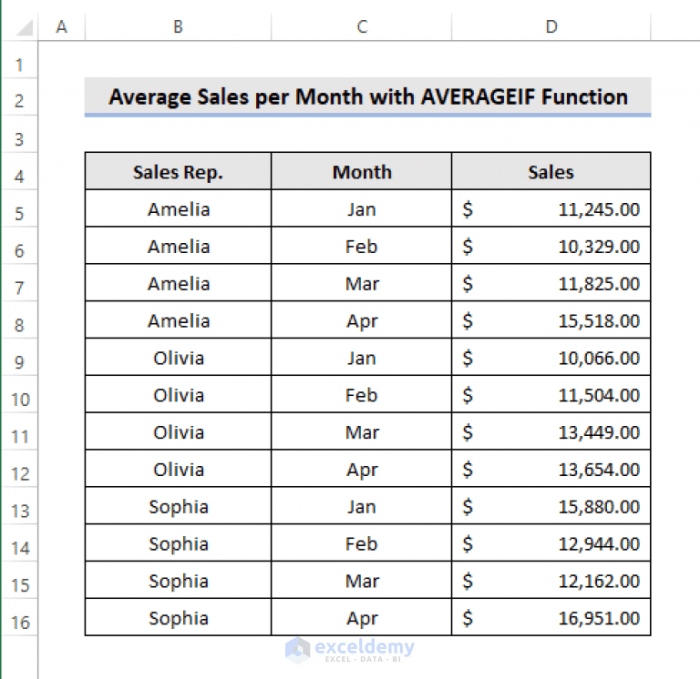Click Mar month cell in row 15
This screenshot has height=679, width=700.
[x=362, y=580]
